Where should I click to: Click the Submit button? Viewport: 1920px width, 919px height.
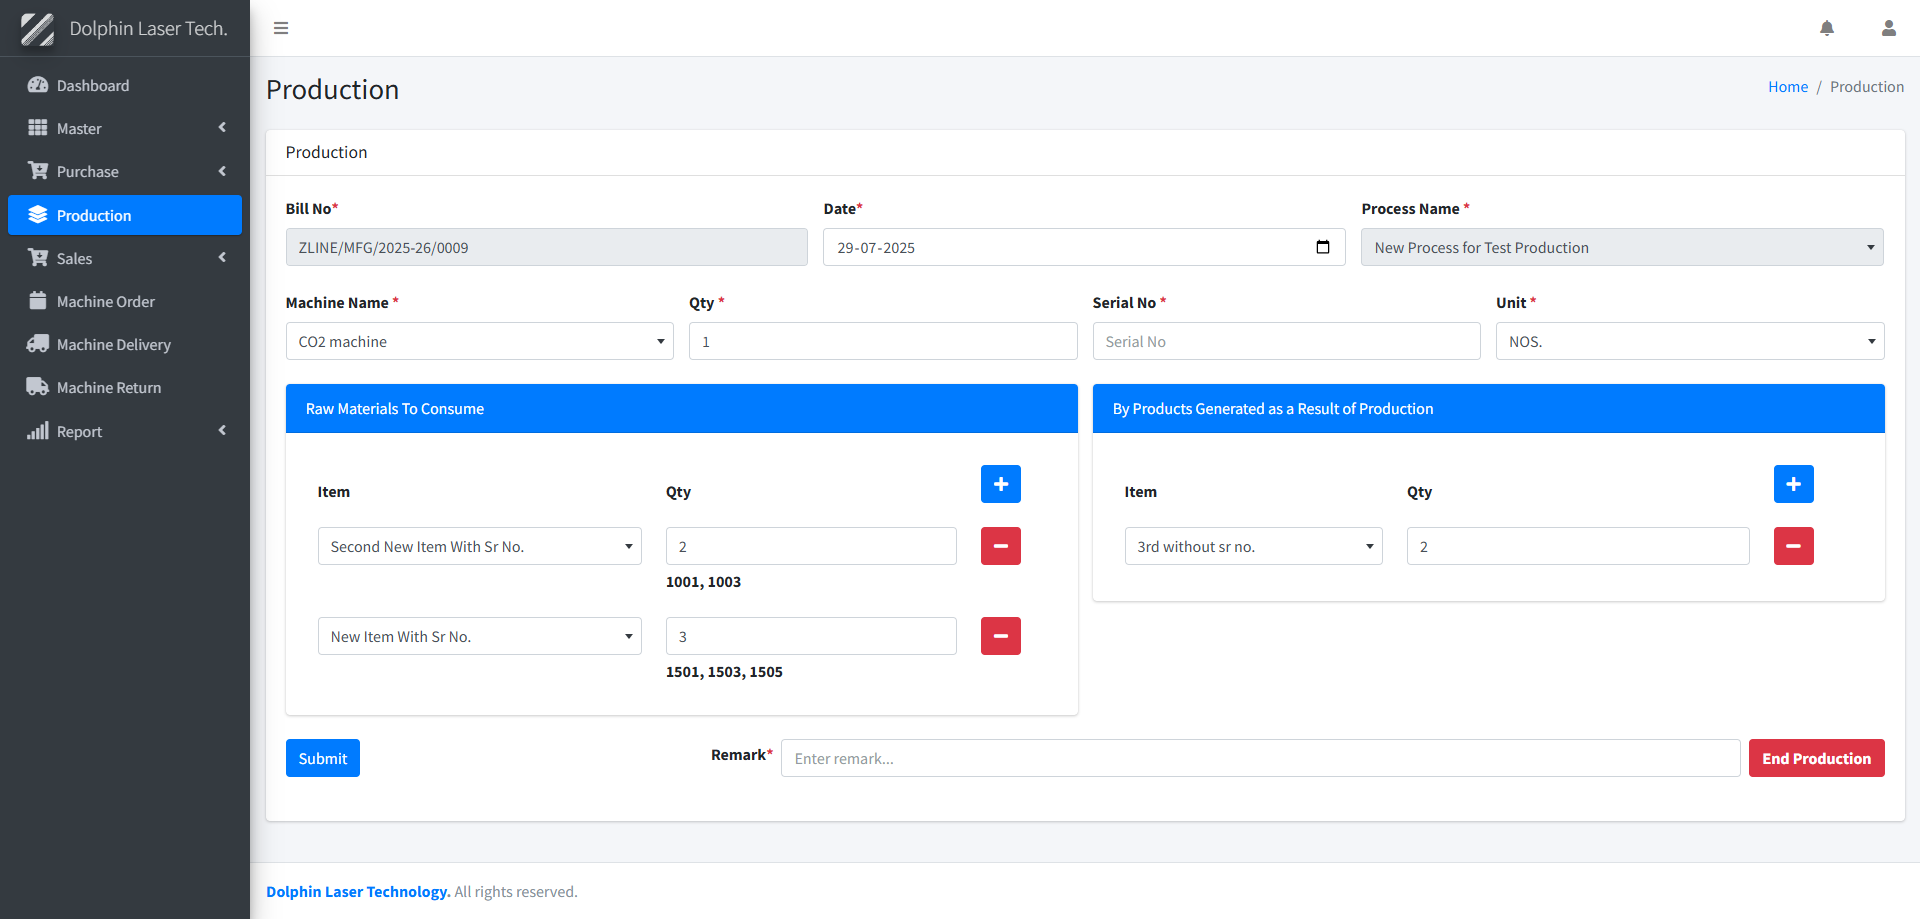click(x=322, y=758)
